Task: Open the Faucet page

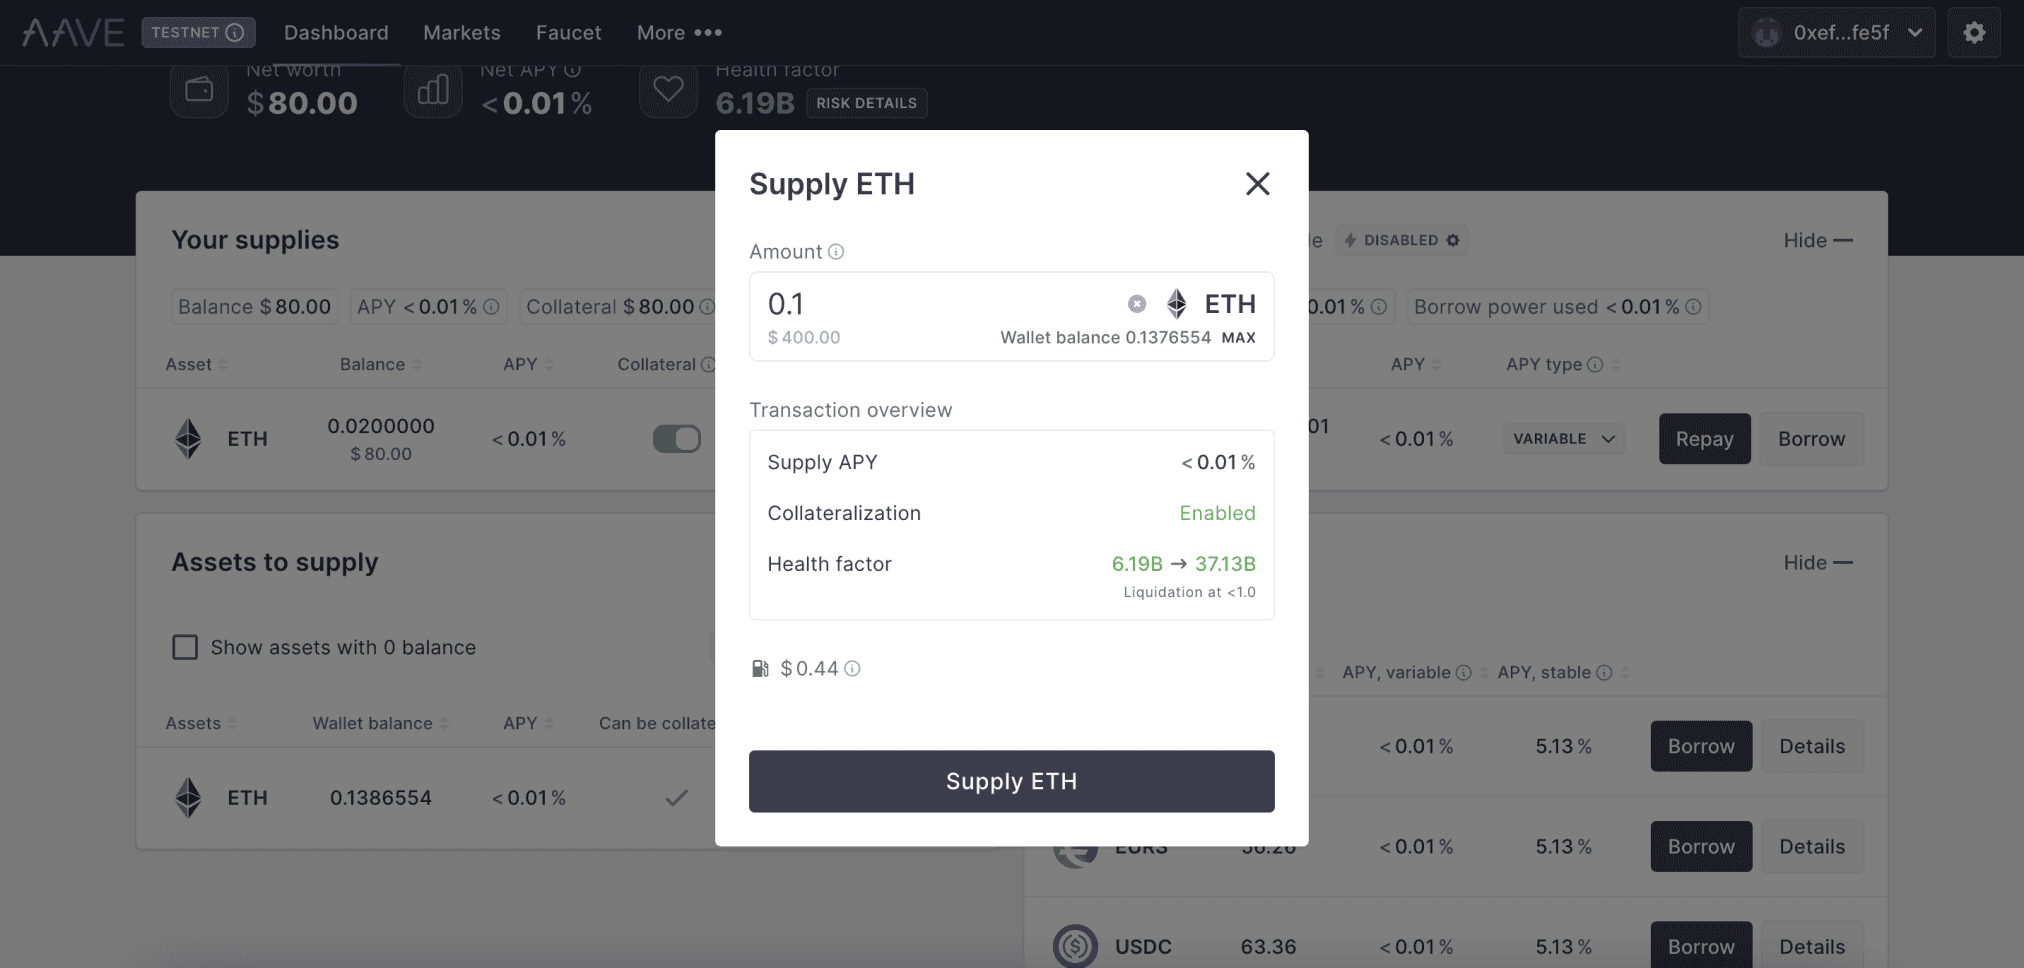Action: [568, 33]
